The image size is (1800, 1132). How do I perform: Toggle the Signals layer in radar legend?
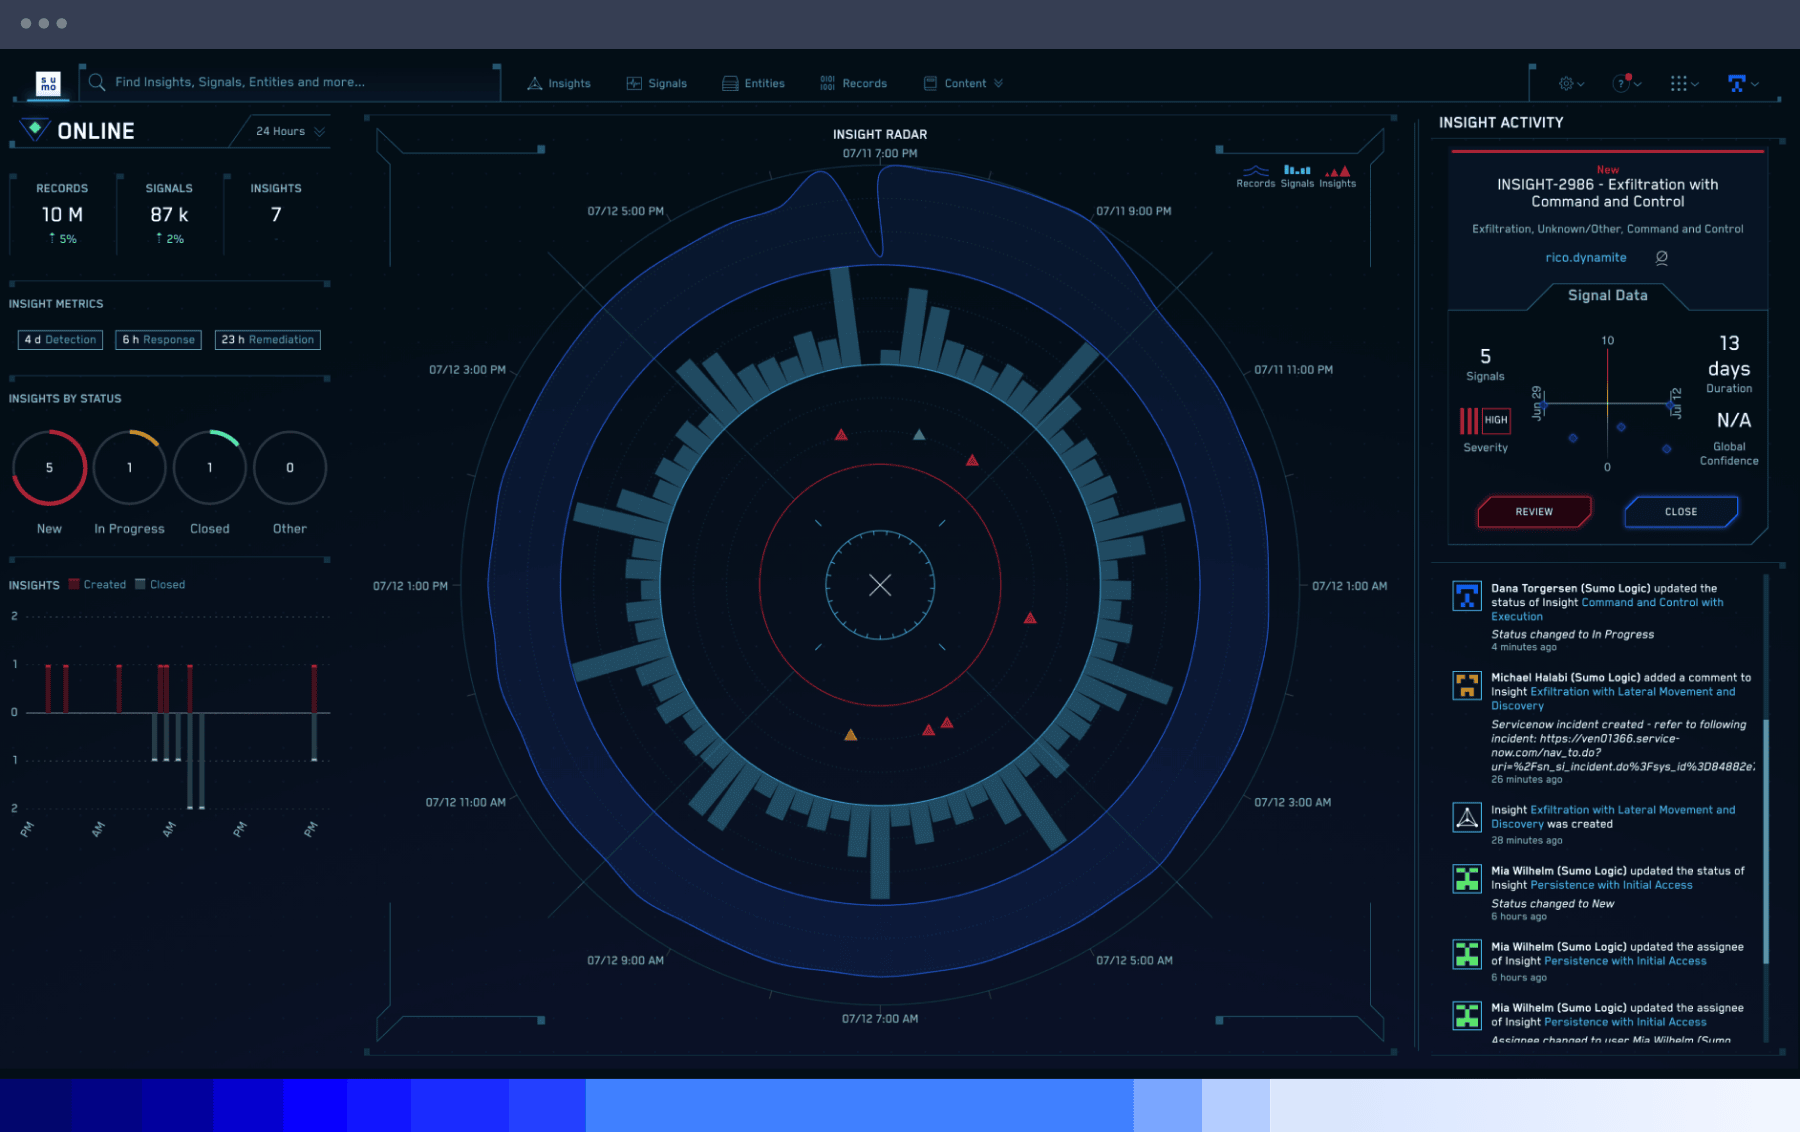[x=1297, y=176]
